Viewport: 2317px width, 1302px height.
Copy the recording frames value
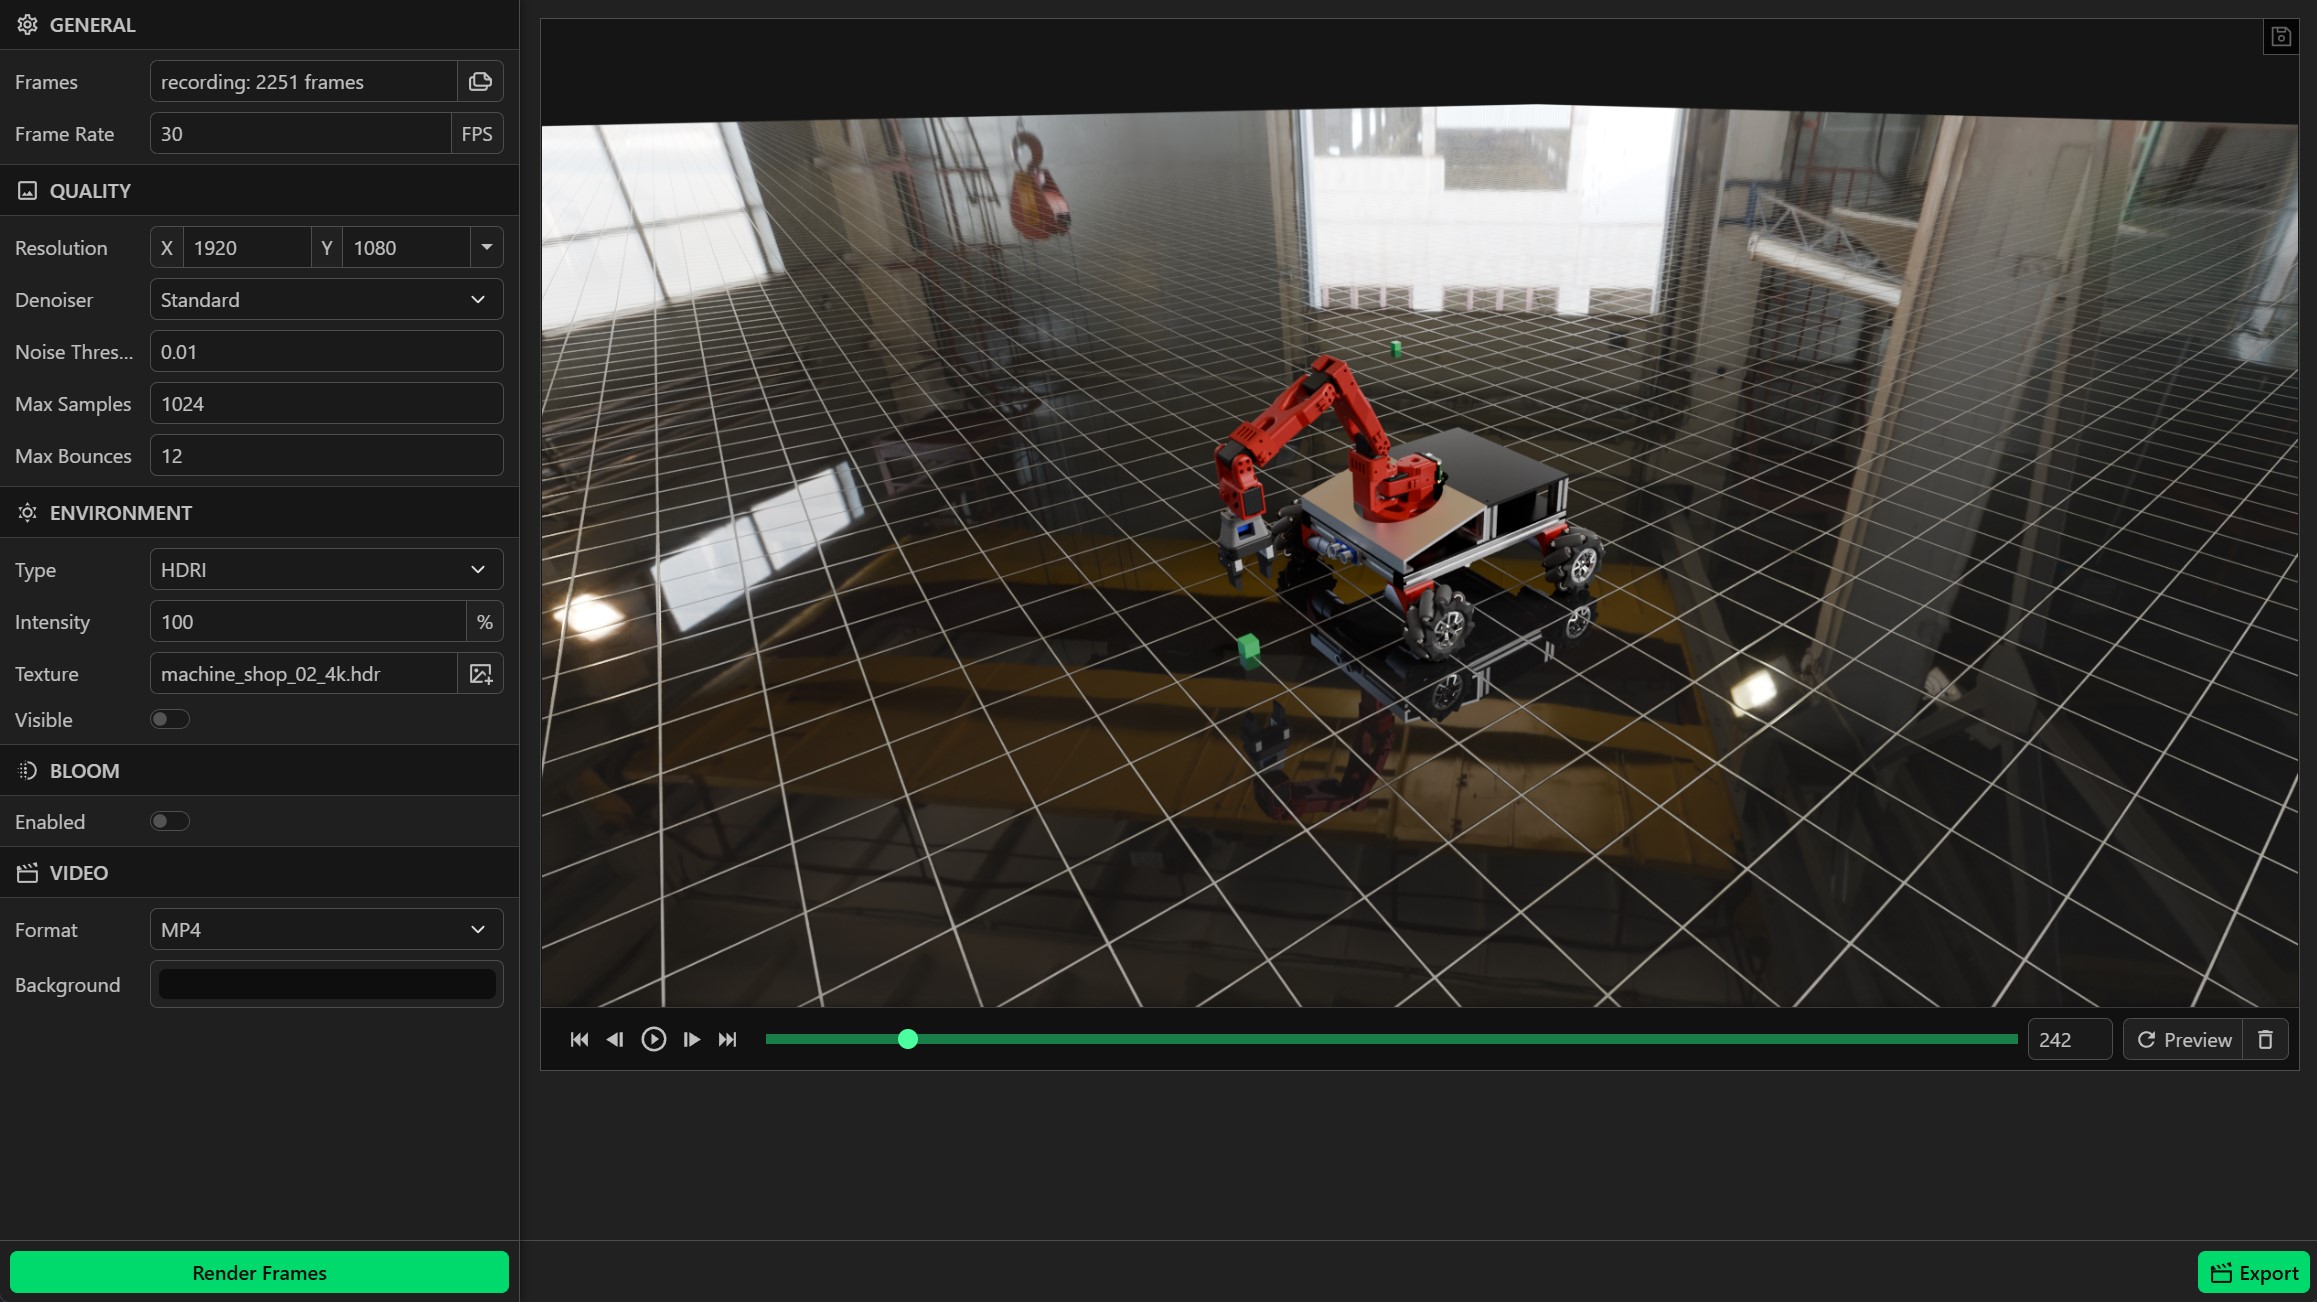(480, 81)
